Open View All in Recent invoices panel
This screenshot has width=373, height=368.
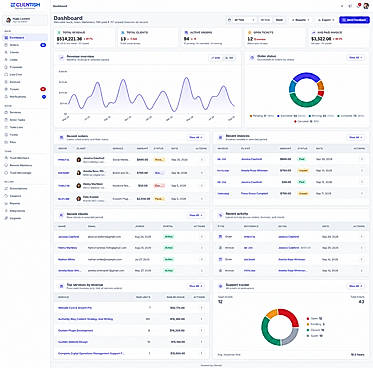point(355,137)
